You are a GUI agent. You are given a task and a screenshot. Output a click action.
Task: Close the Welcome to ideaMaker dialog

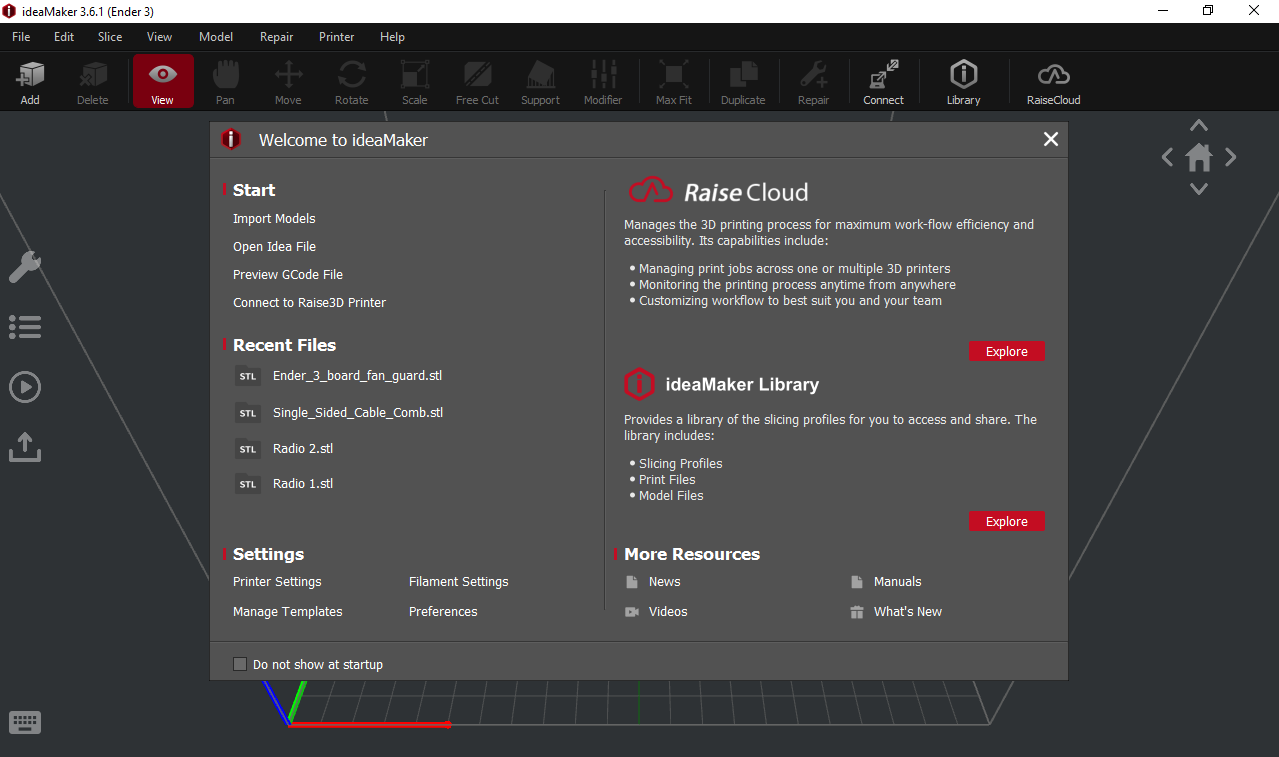click(1050, 139)
